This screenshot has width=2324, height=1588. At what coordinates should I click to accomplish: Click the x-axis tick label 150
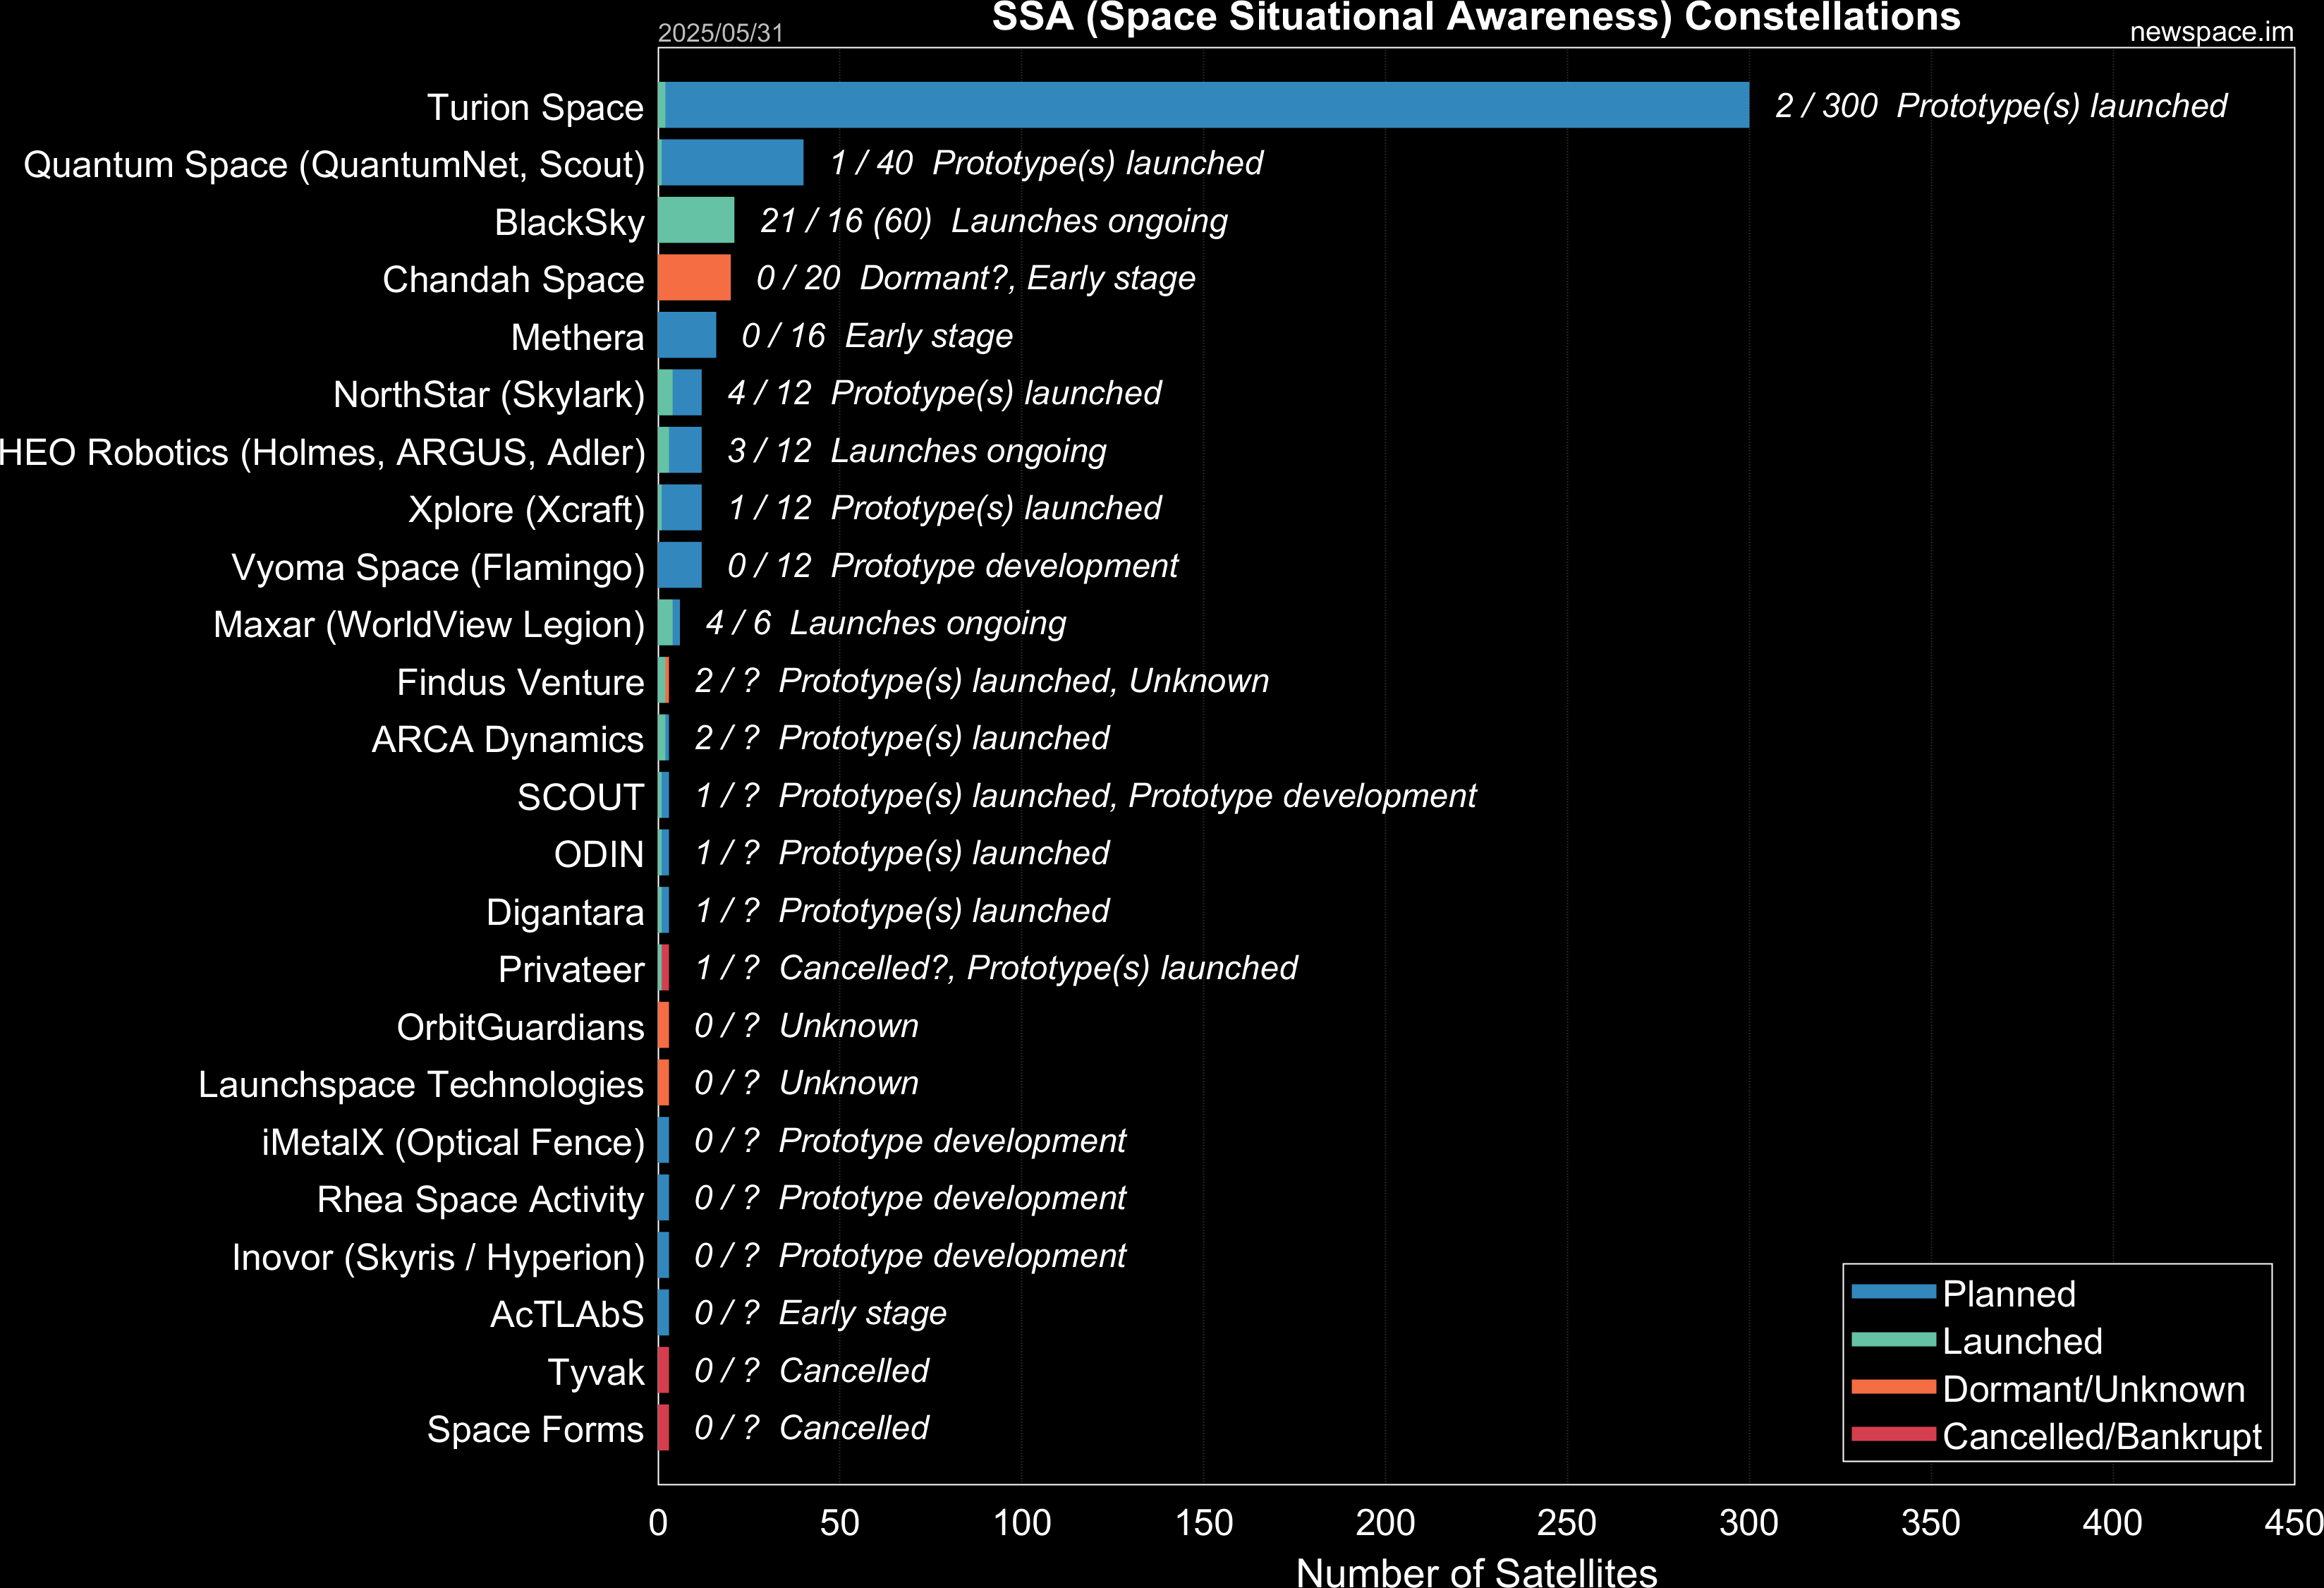[1203, 1522]
